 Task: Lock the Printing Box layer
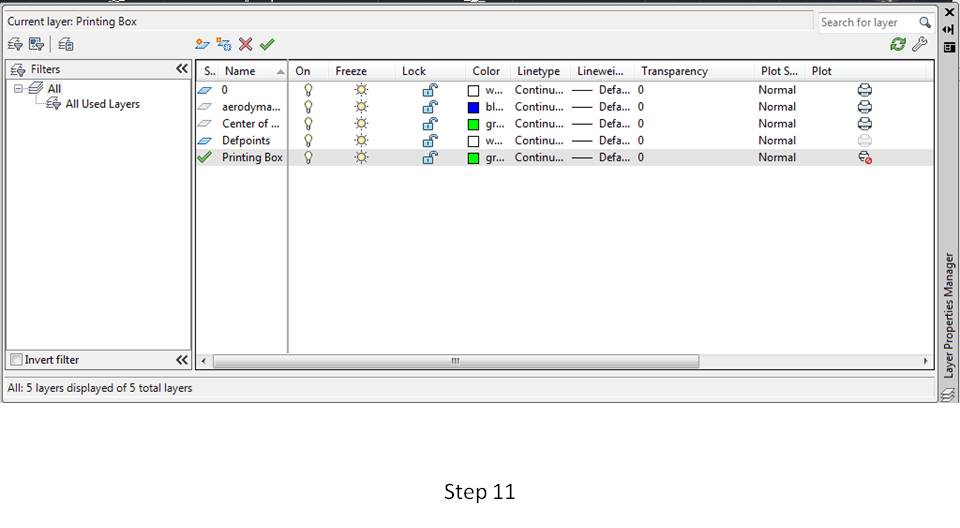(430, 157)
